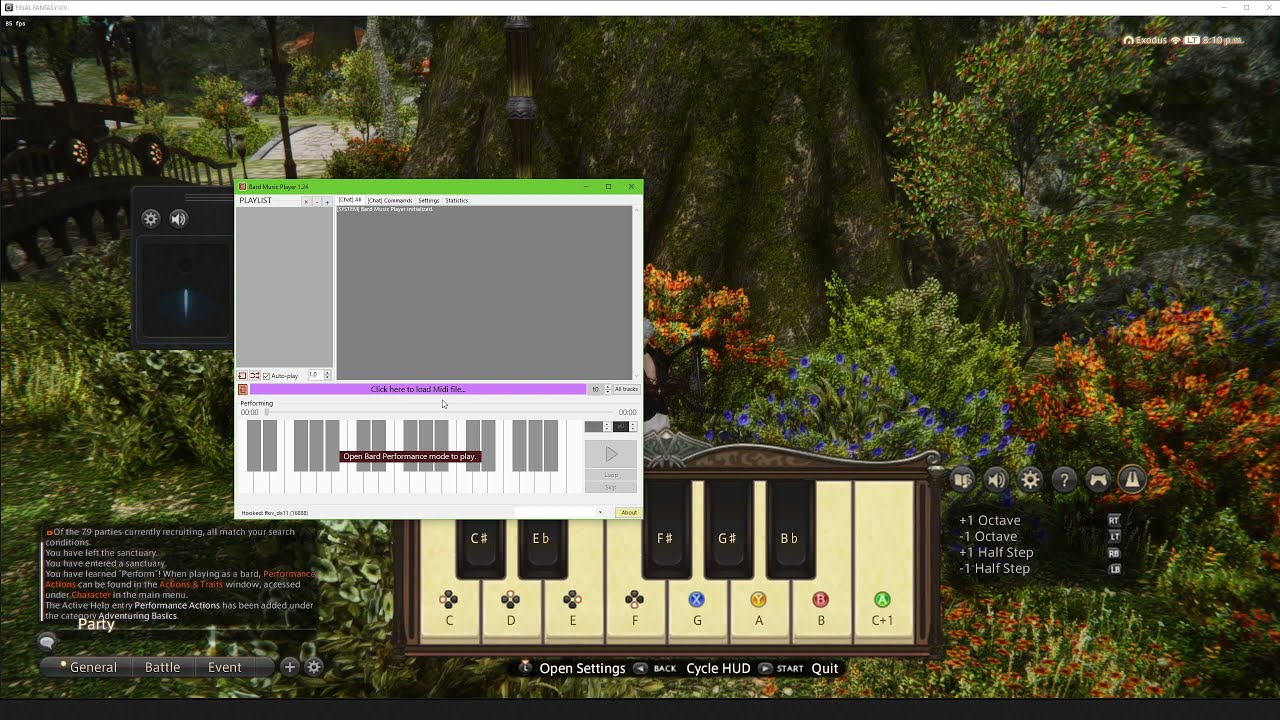Click the chat log scrollbar up arrow
The height and width of the screenshot is (720, 1280).
click(637, 210)
